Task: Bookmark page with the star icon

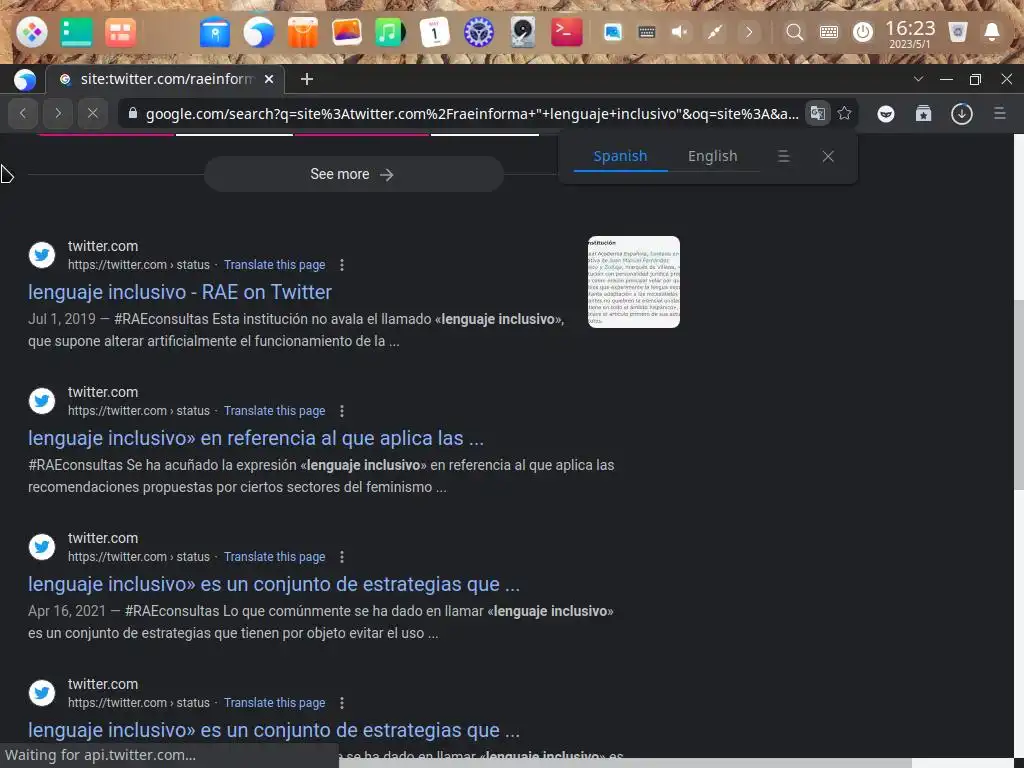Action: click(844, 113)
